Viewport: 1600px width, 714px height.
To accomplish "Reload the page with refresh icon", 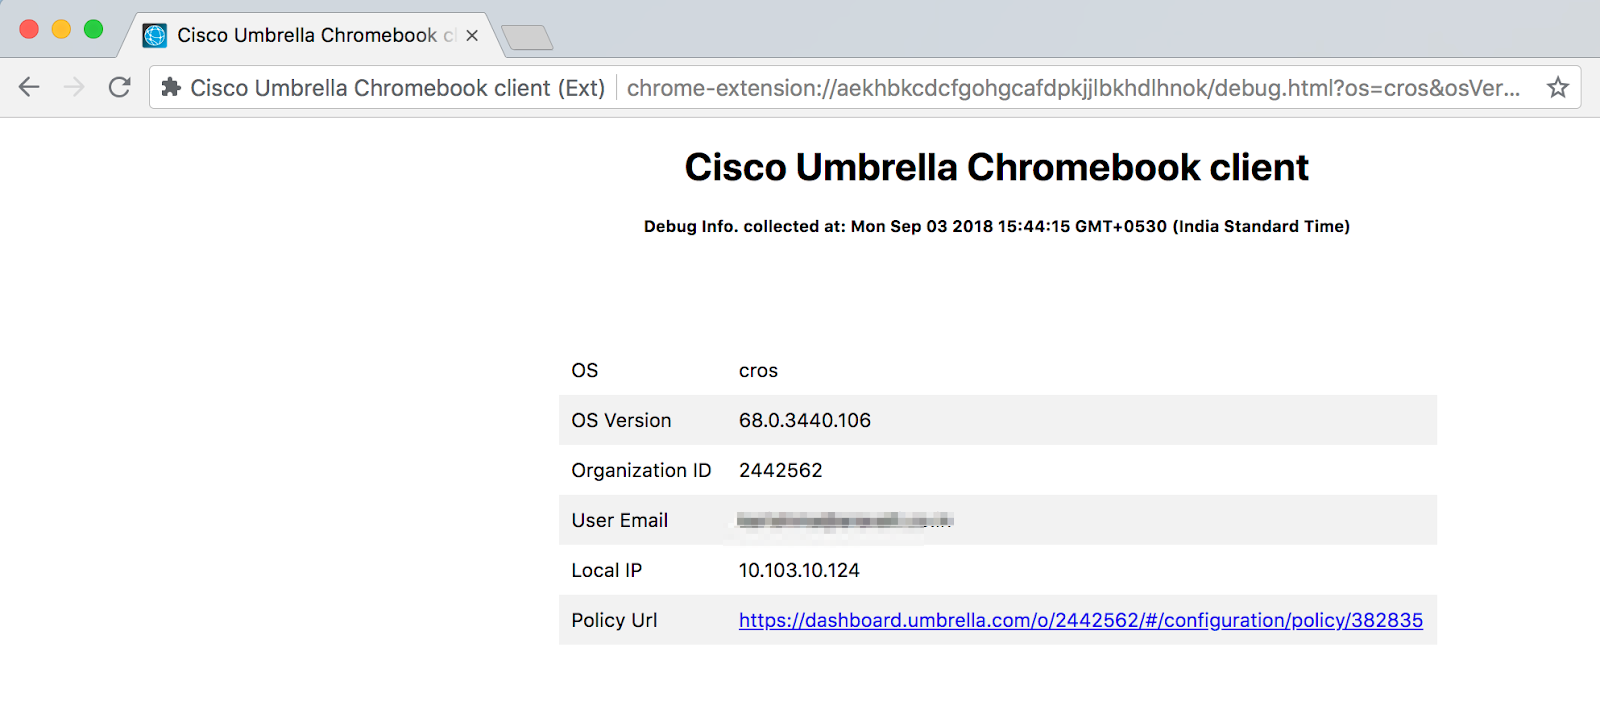I will coord(120,87).
